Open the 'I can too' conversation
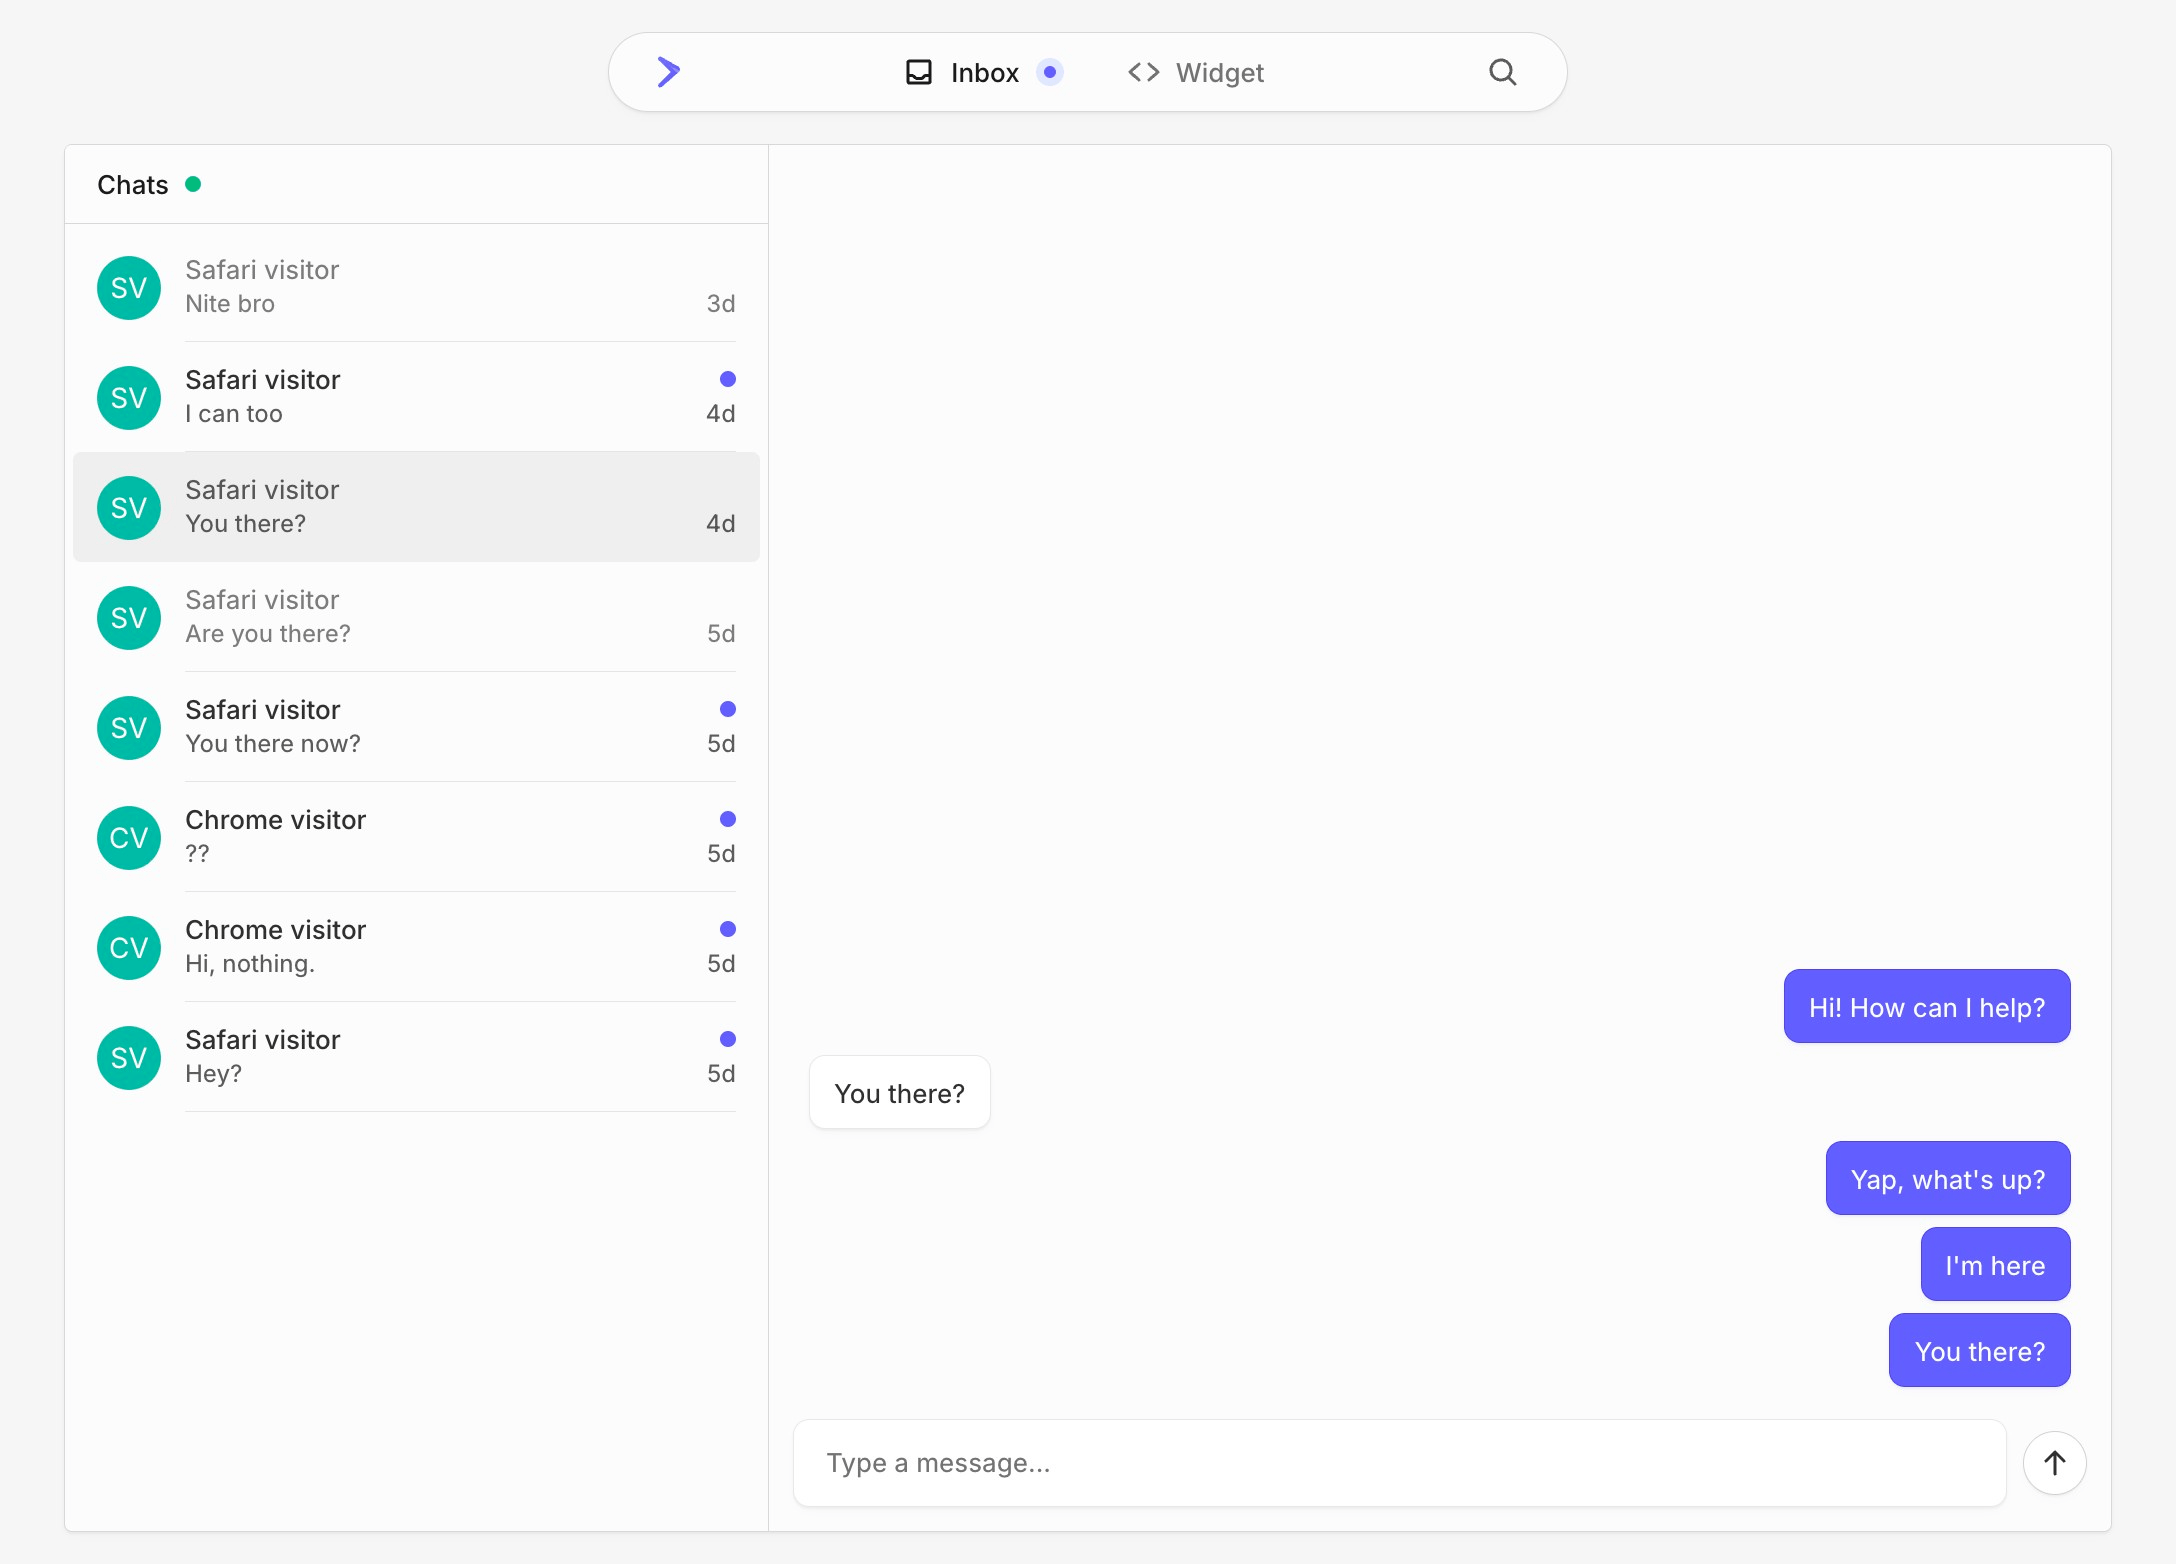The image size is (2176, 1564). pyautogui.click(x=416, y=397)
